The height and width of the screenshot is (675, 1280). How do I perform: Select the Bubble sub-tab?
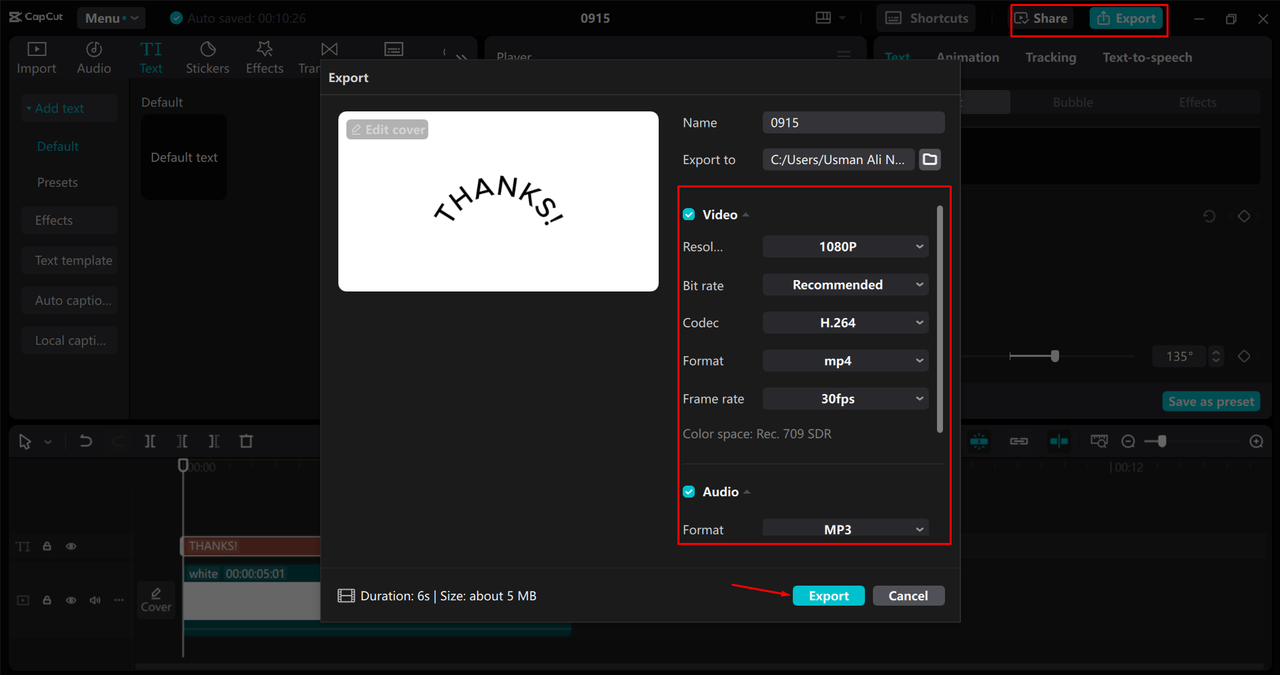tap(1073, 102)
